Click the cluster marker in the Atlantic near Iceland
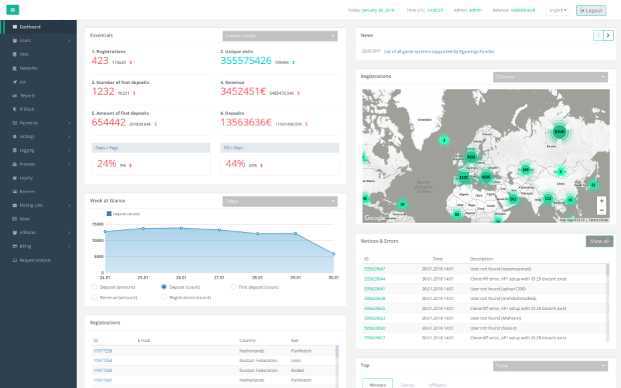 coord(444,140)
